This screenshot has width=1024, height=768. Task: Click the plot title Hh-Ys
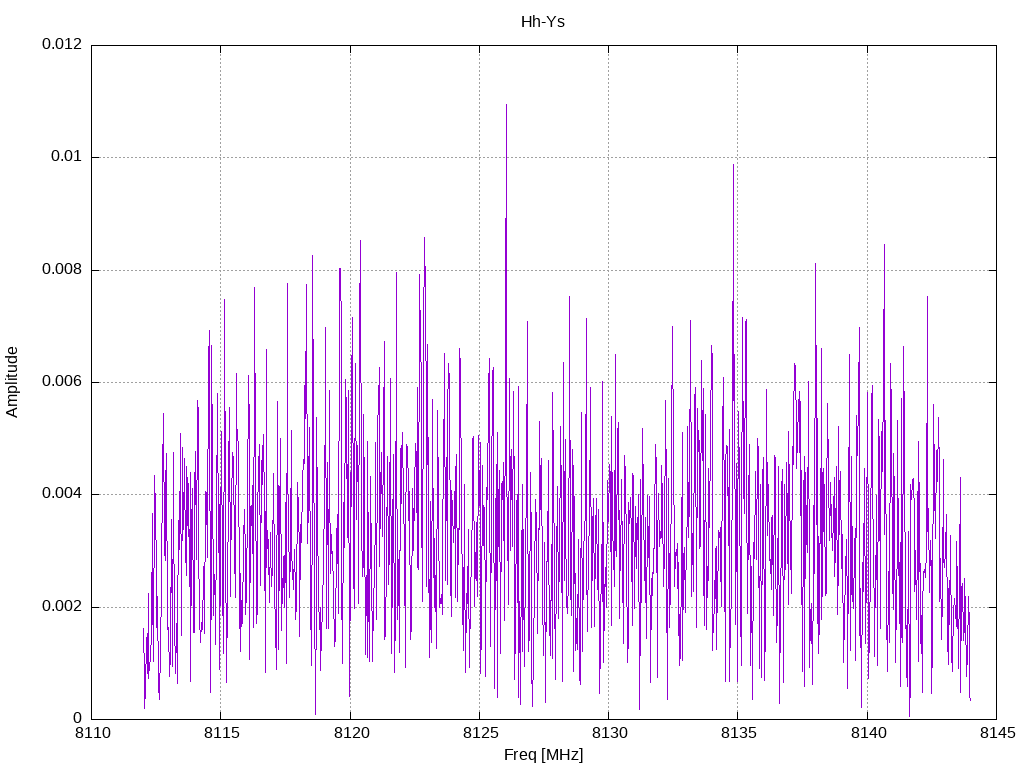[543, 22]
